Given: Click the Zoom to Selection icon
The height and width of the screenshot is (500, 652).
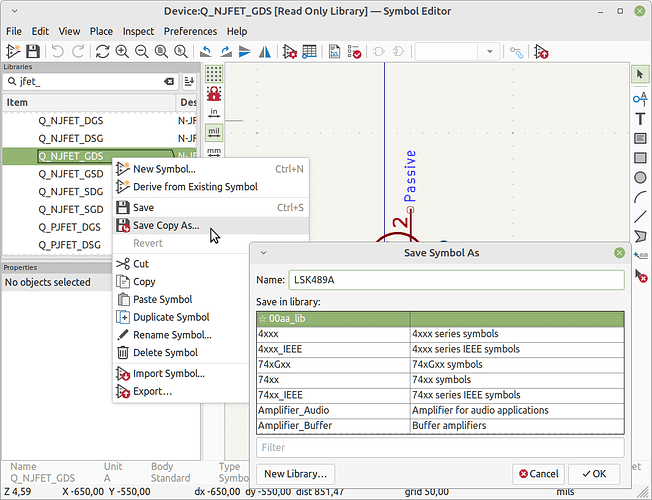Looking at the screenshot, I should tap(181, 52).
